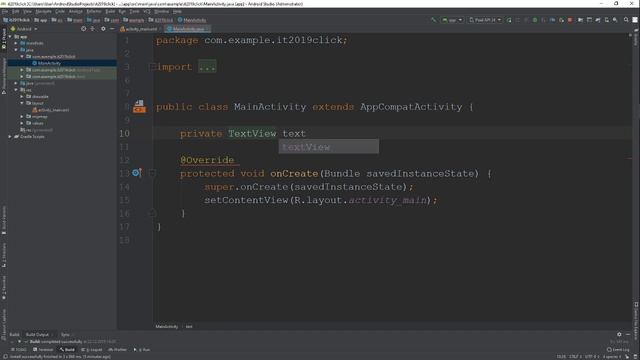Expand the Build completed successfully node
The width and height of the screenshot is (640, 360).
tap(19, 342)
